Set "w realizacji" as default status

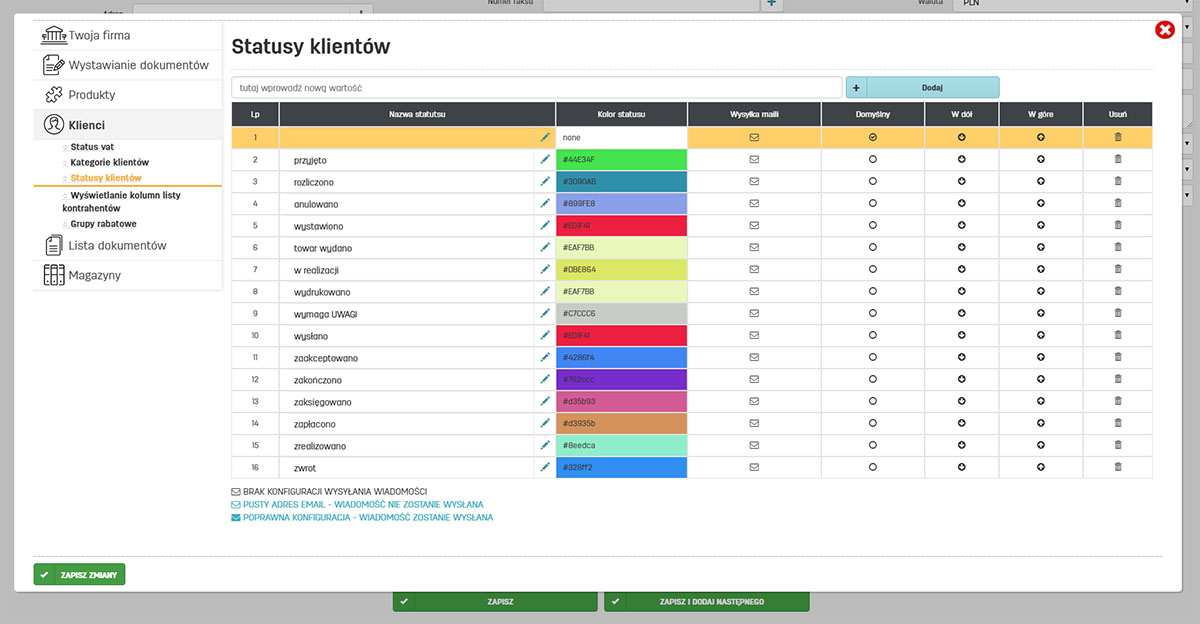pos(872,269)
